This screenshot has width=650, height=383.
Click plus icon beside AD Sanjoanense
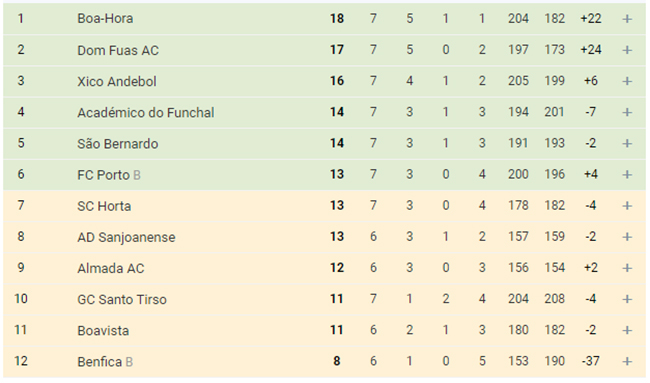(627, 237)
